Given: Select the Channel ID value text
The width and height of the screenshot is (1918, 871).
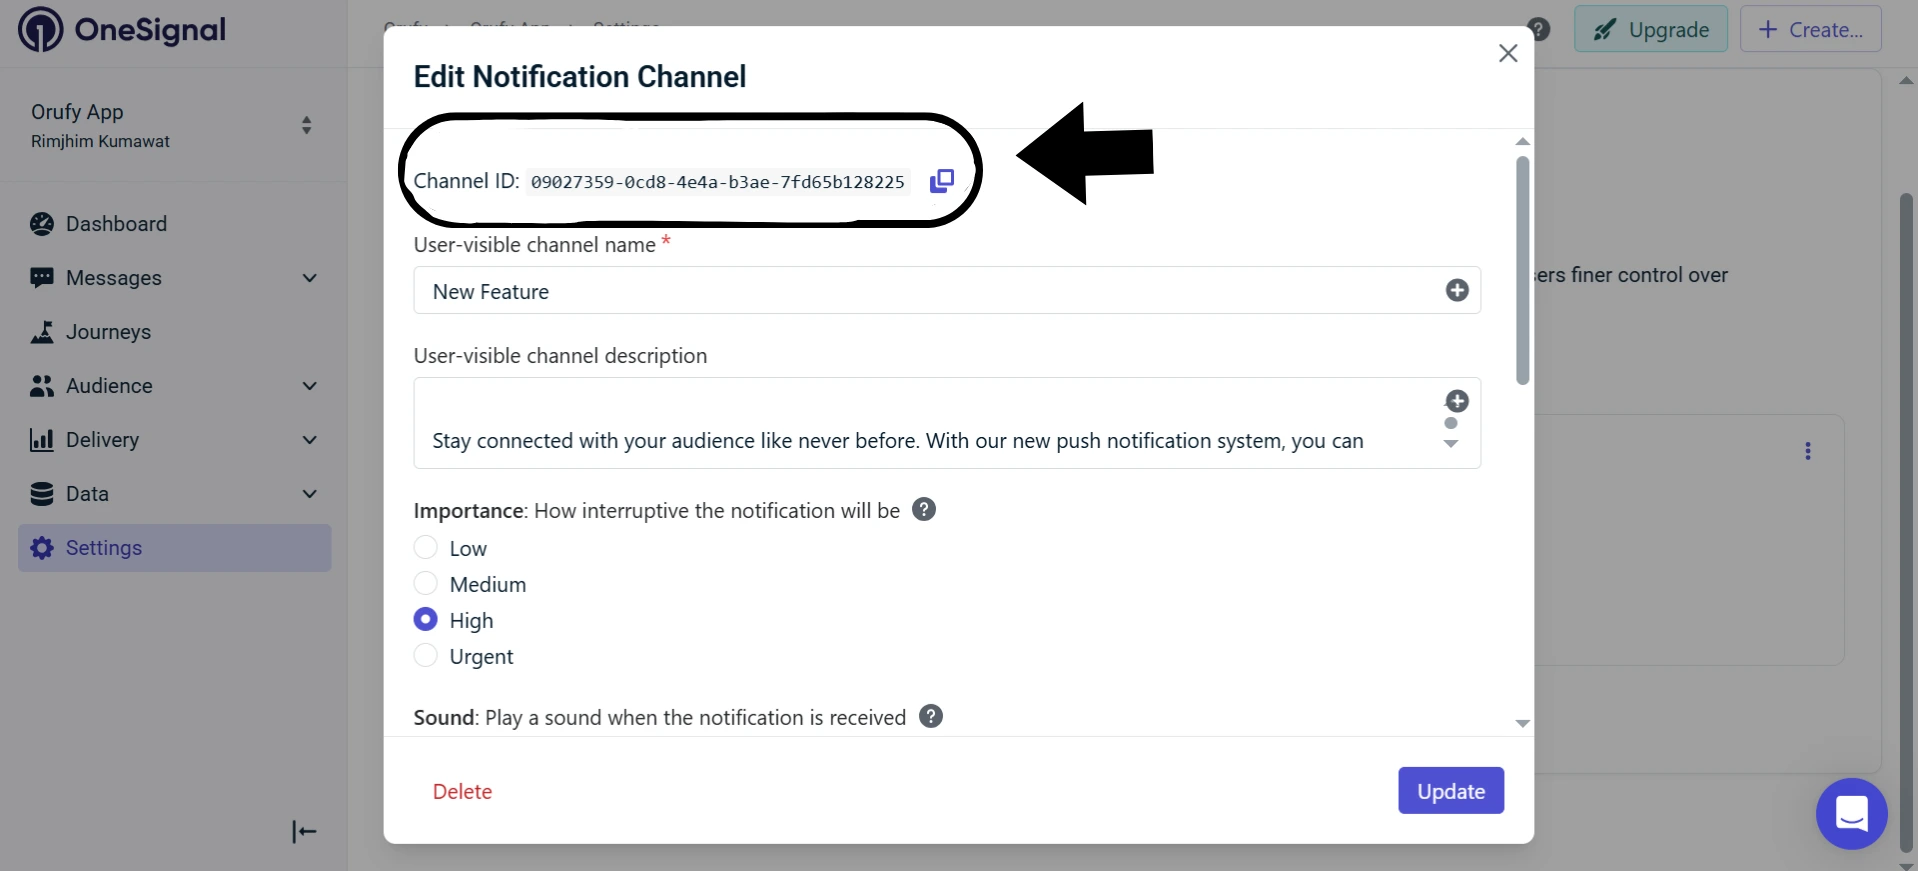Looking at the screenshot, I should pos(718,182).
